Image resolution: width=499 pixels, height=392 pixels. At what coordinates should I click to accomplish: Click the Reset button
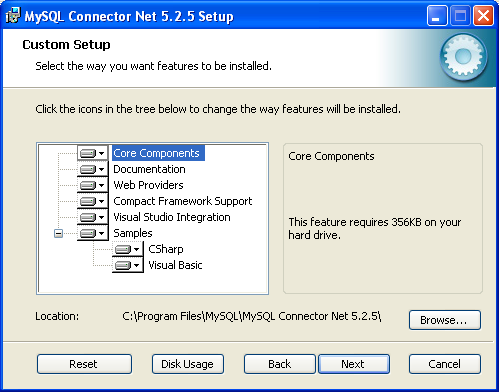[x=84, y=364]
